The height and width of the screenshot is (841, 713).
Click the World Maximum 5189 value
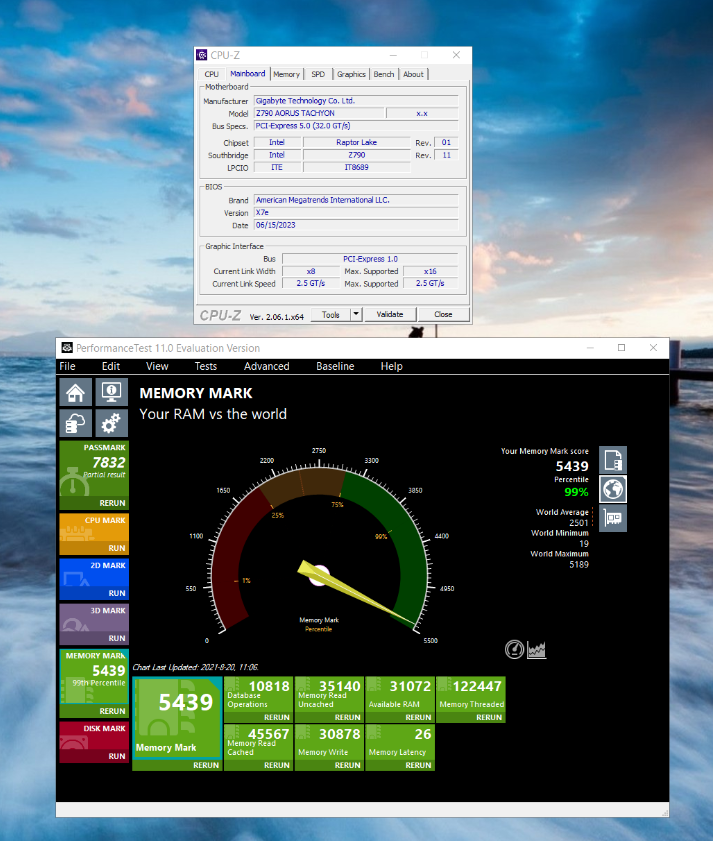click(x=579, y=564)
